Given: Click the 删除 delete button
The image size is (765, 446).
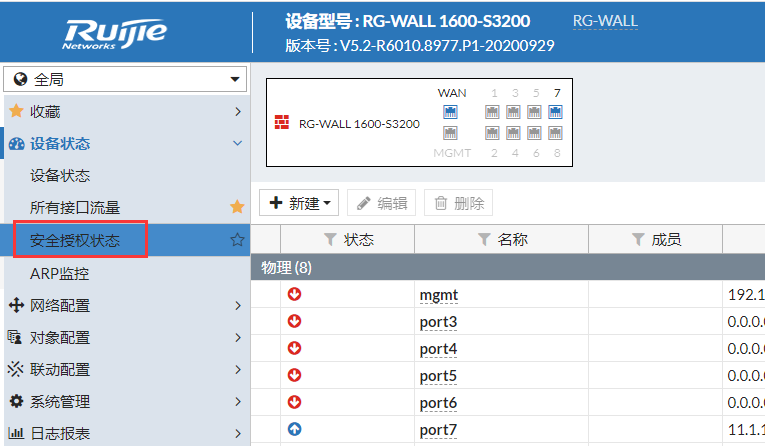Looking at the screenshot, I should [x=459, y=203].
